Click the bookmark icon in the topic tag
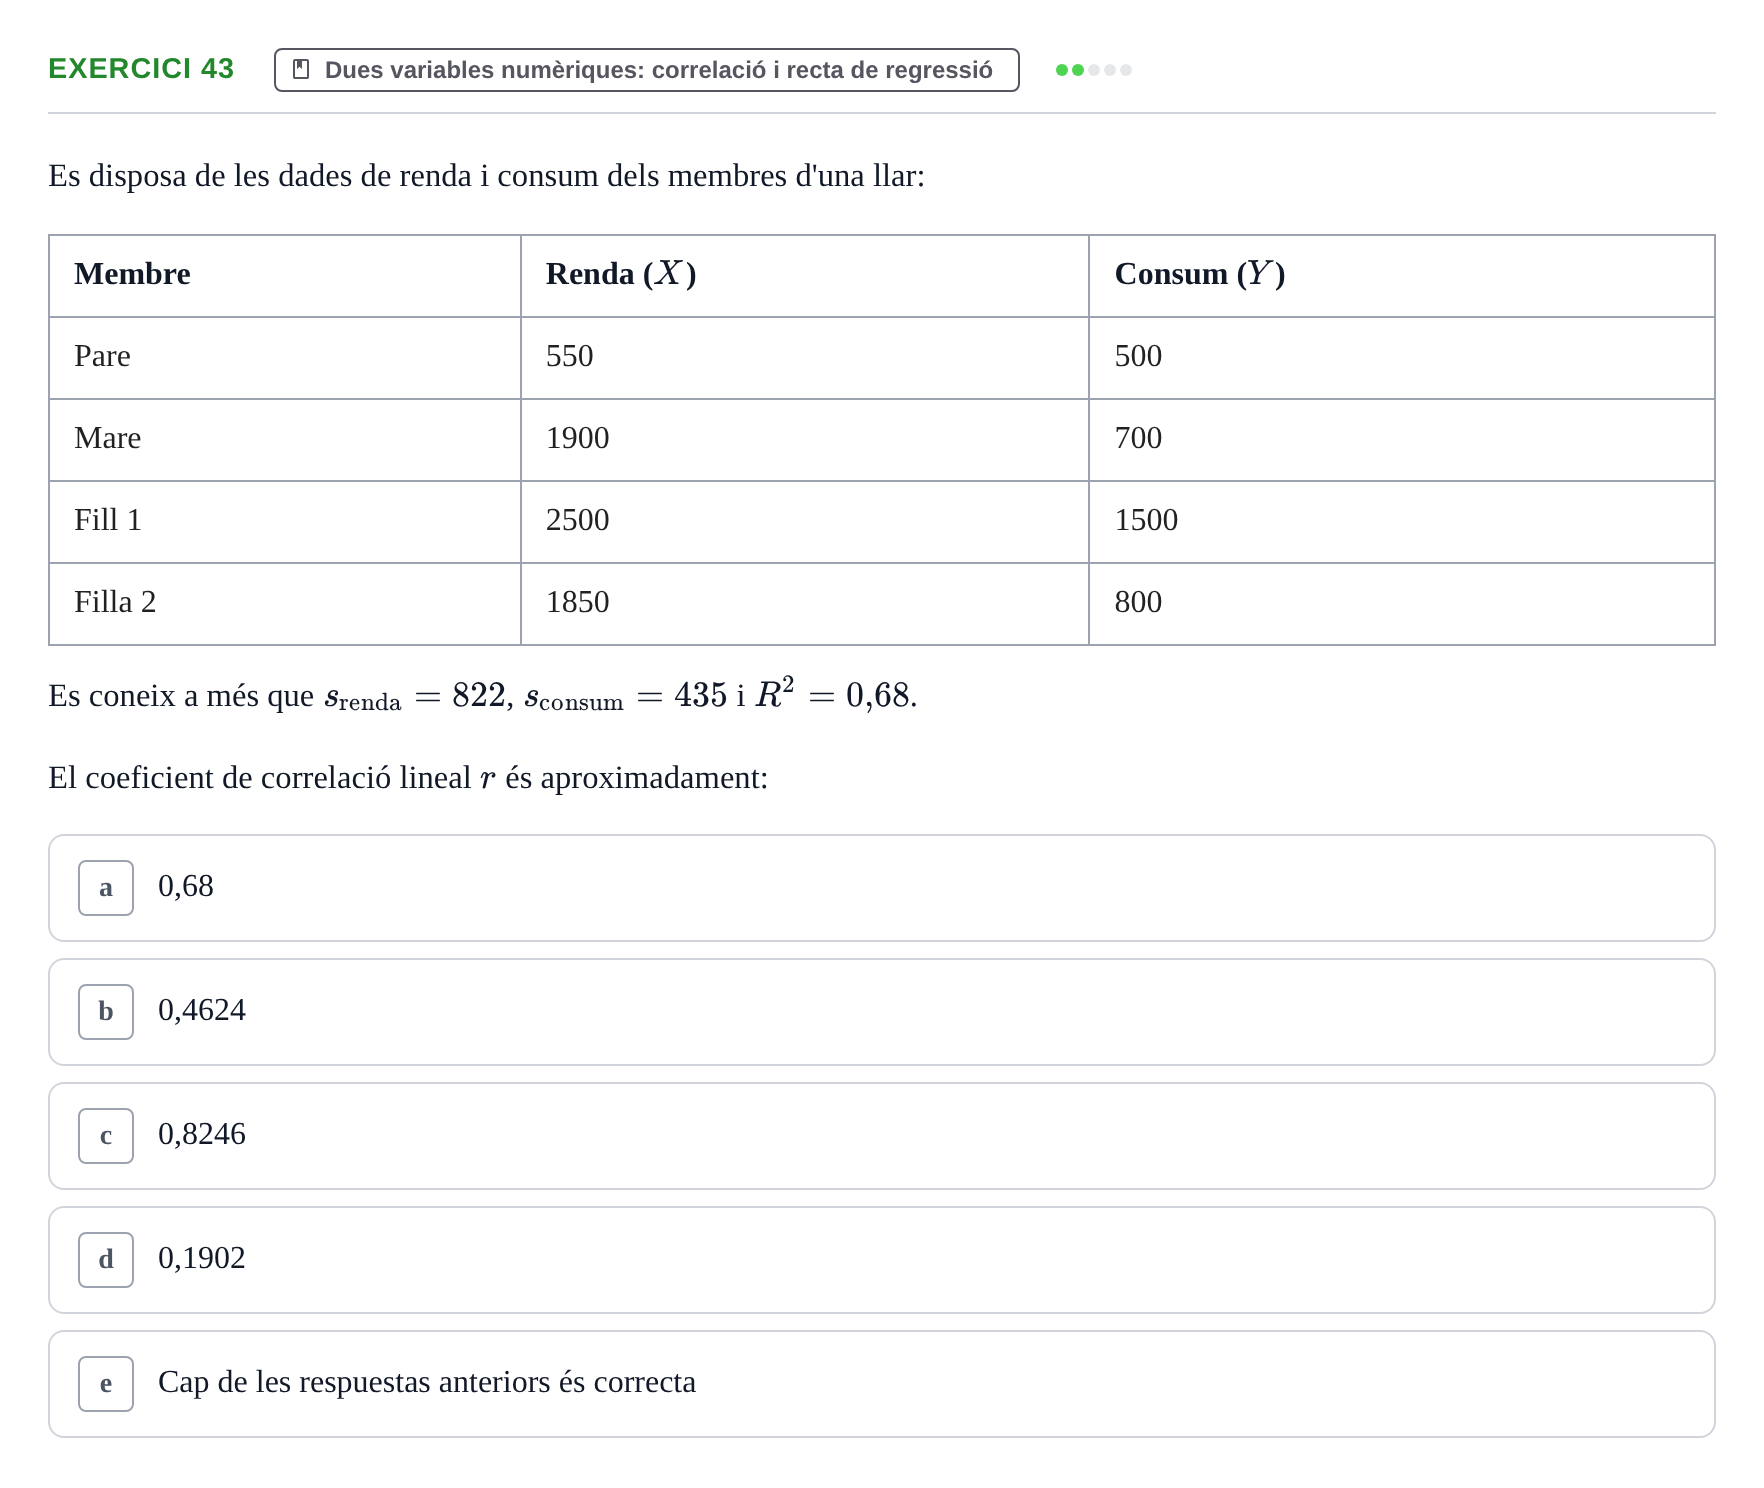 (300, 70)
